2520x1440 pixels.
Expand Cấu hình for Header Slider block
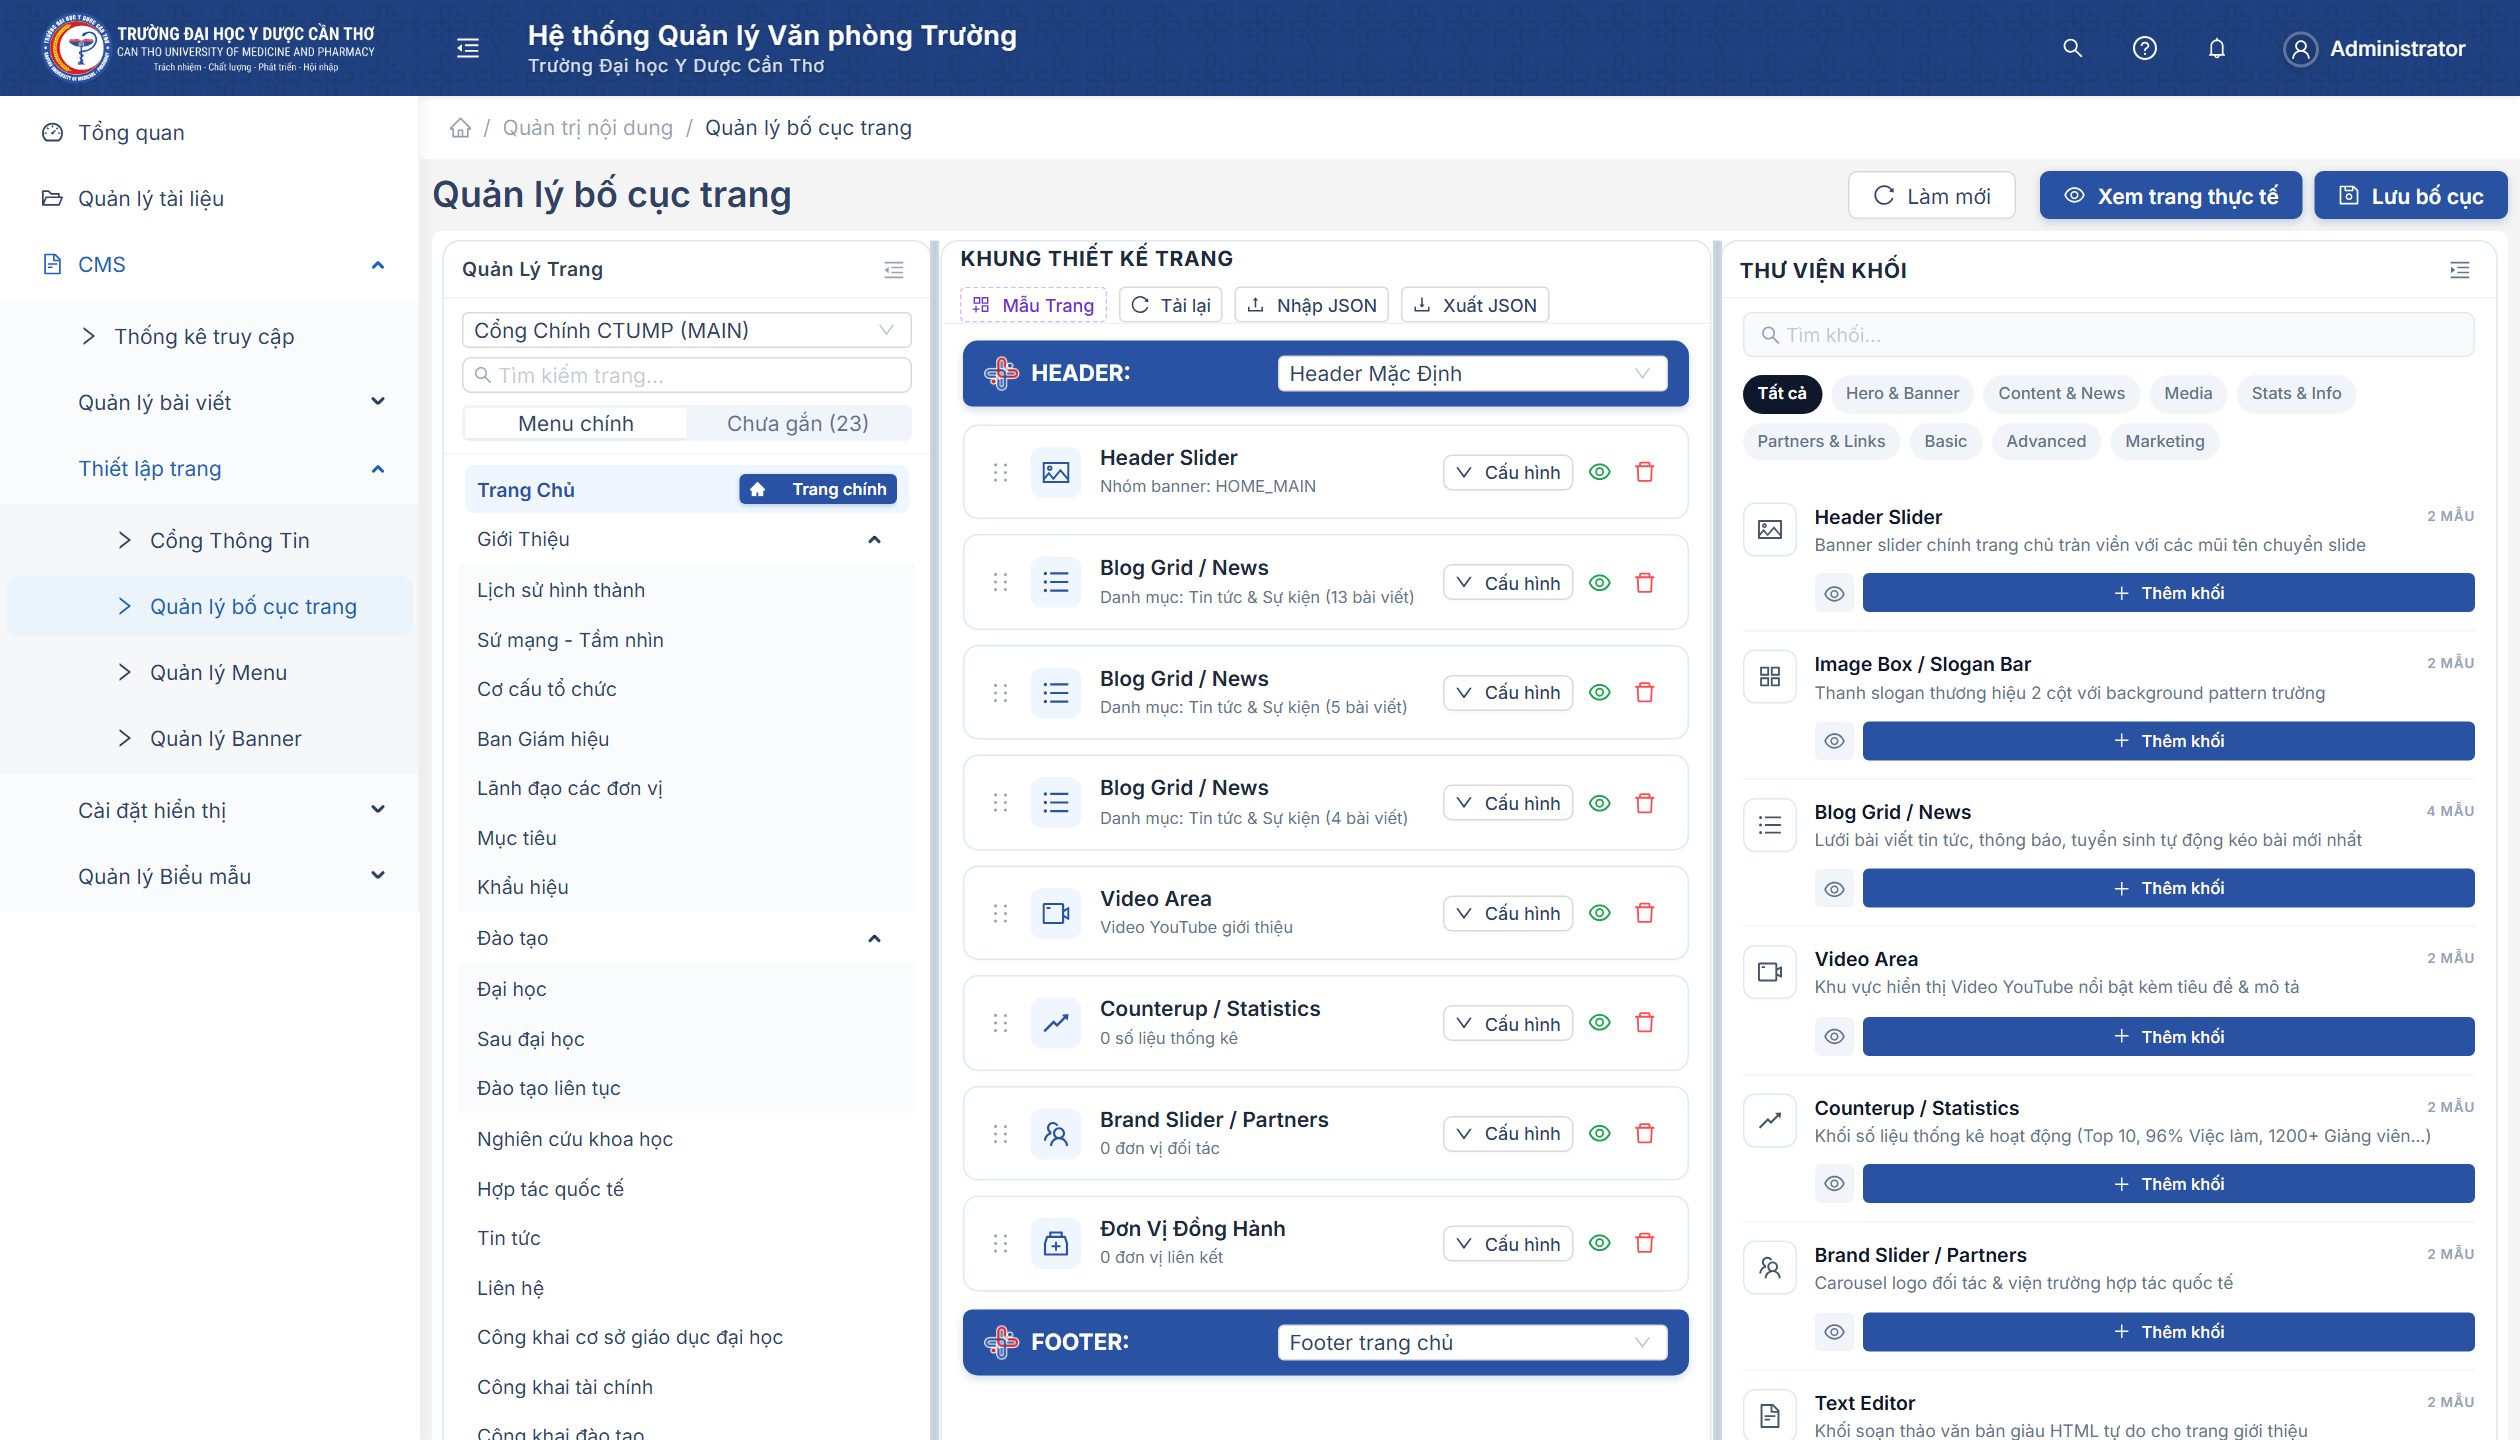[x=1508, y=472]
